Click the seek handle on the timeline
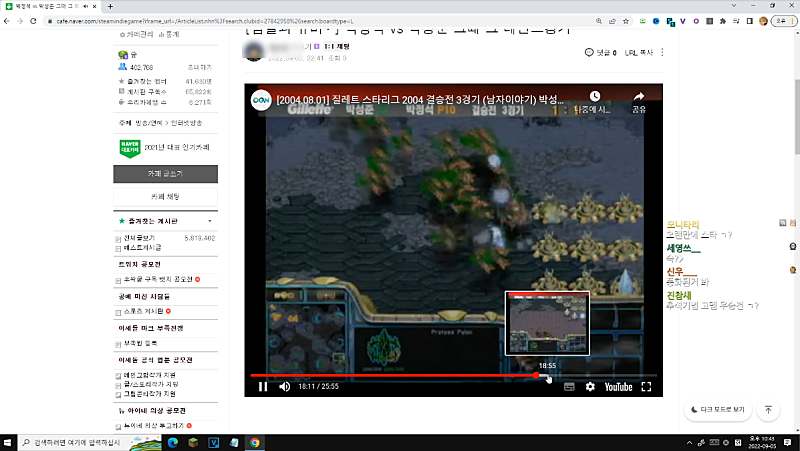 536,375
